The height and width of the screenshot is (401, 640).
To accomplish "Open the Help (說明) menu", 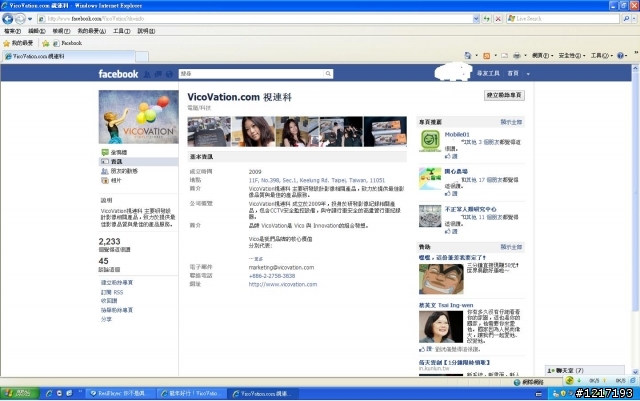I will [146, 31].
